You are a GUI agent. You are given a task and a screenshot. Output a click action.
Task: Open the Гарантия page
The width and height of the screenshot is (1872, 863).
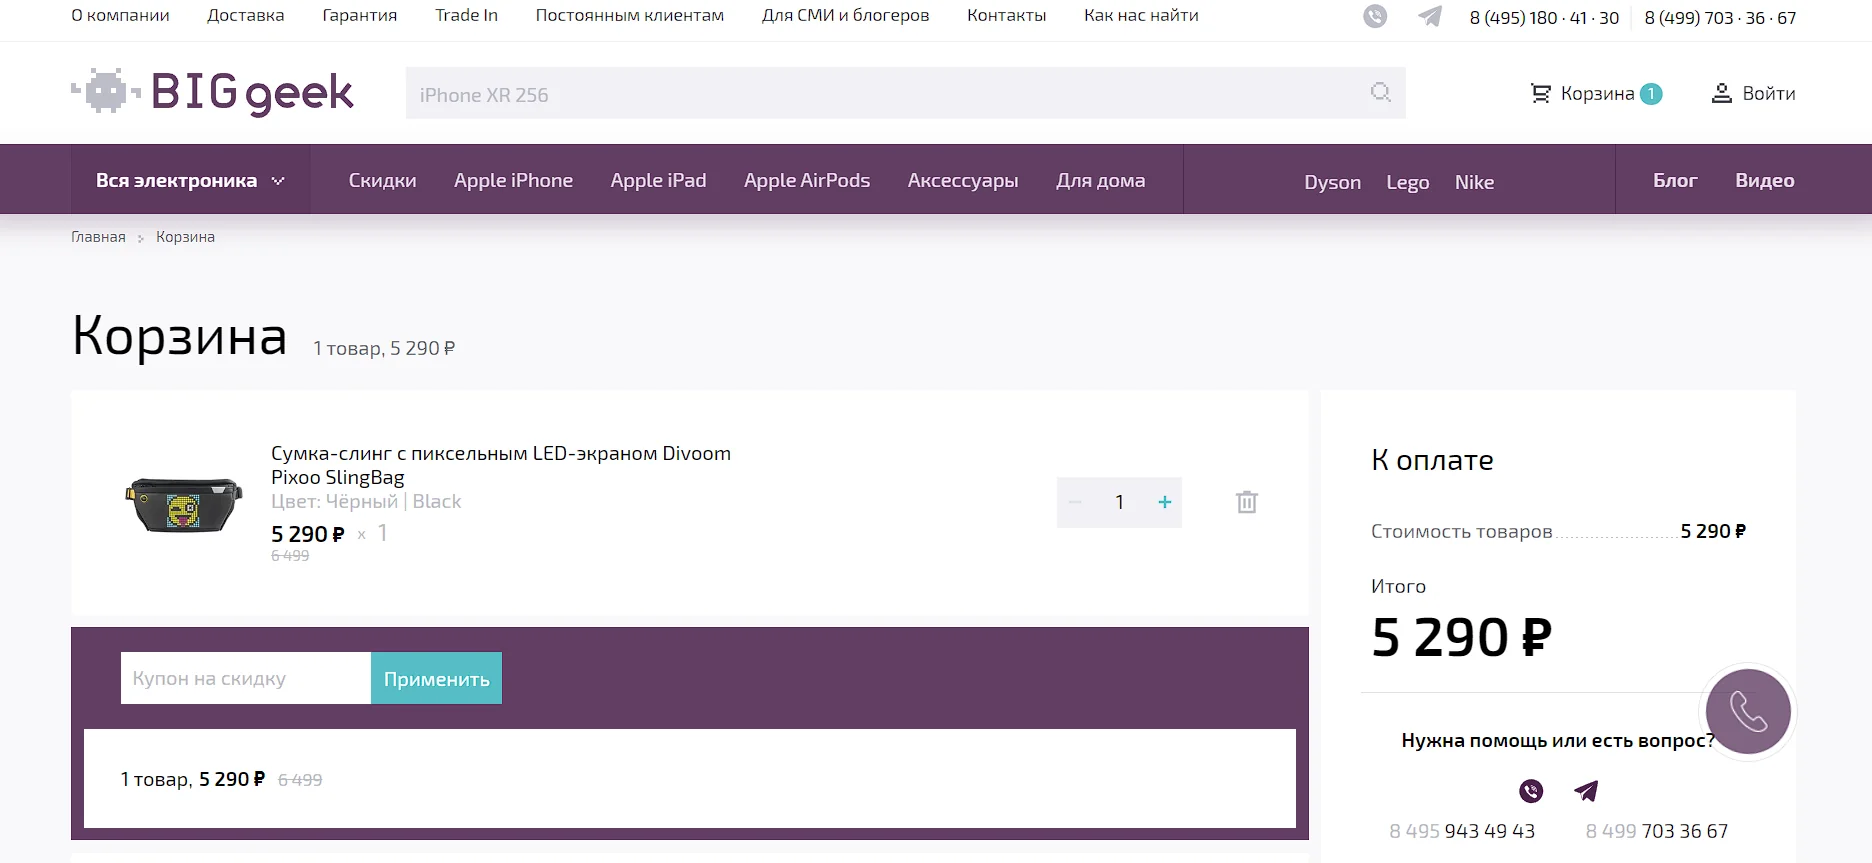point(360,15)
